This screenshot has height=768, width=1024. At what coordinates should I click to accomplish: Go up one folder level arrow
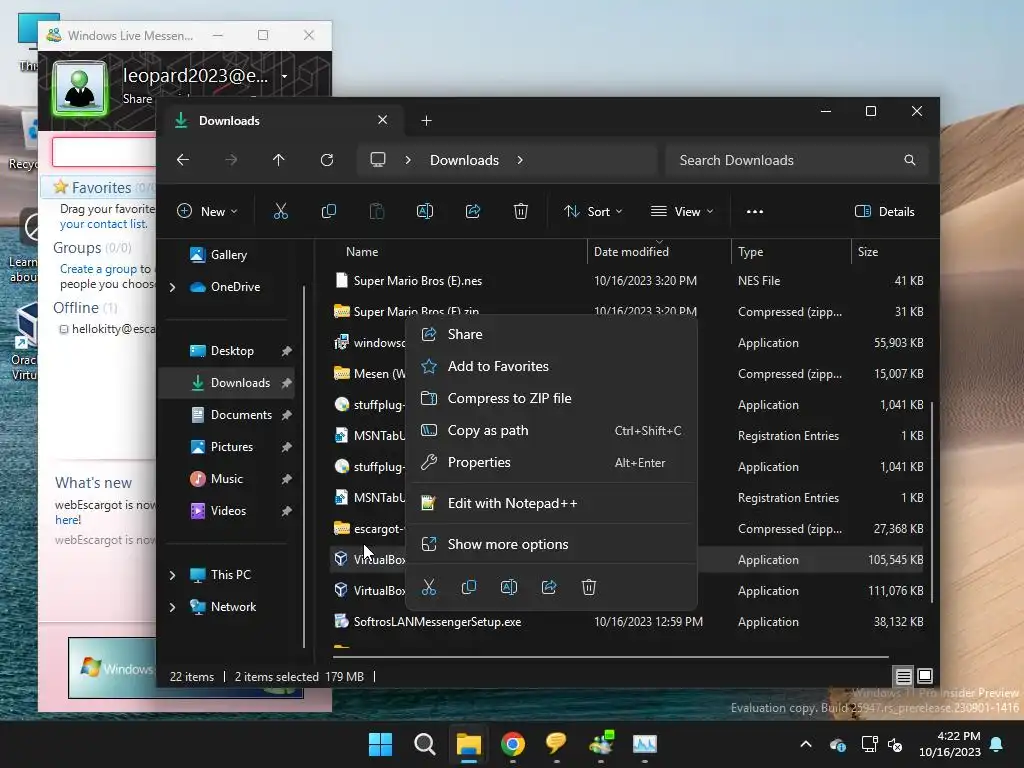[x=279, y=160]
